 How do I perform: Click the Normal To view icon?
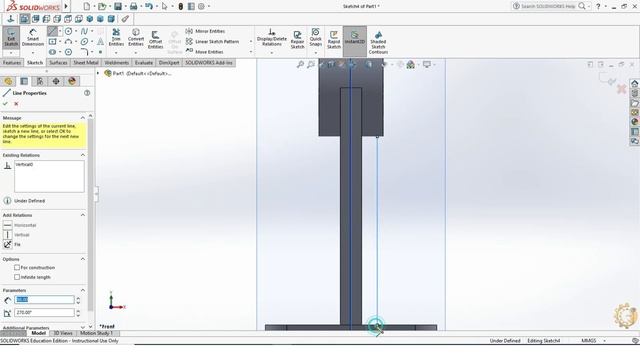click(11, 19)
